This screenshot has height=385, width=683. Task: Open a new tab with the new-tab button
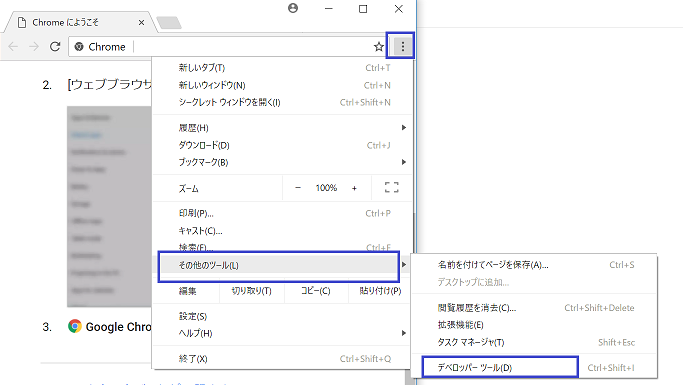169,23
